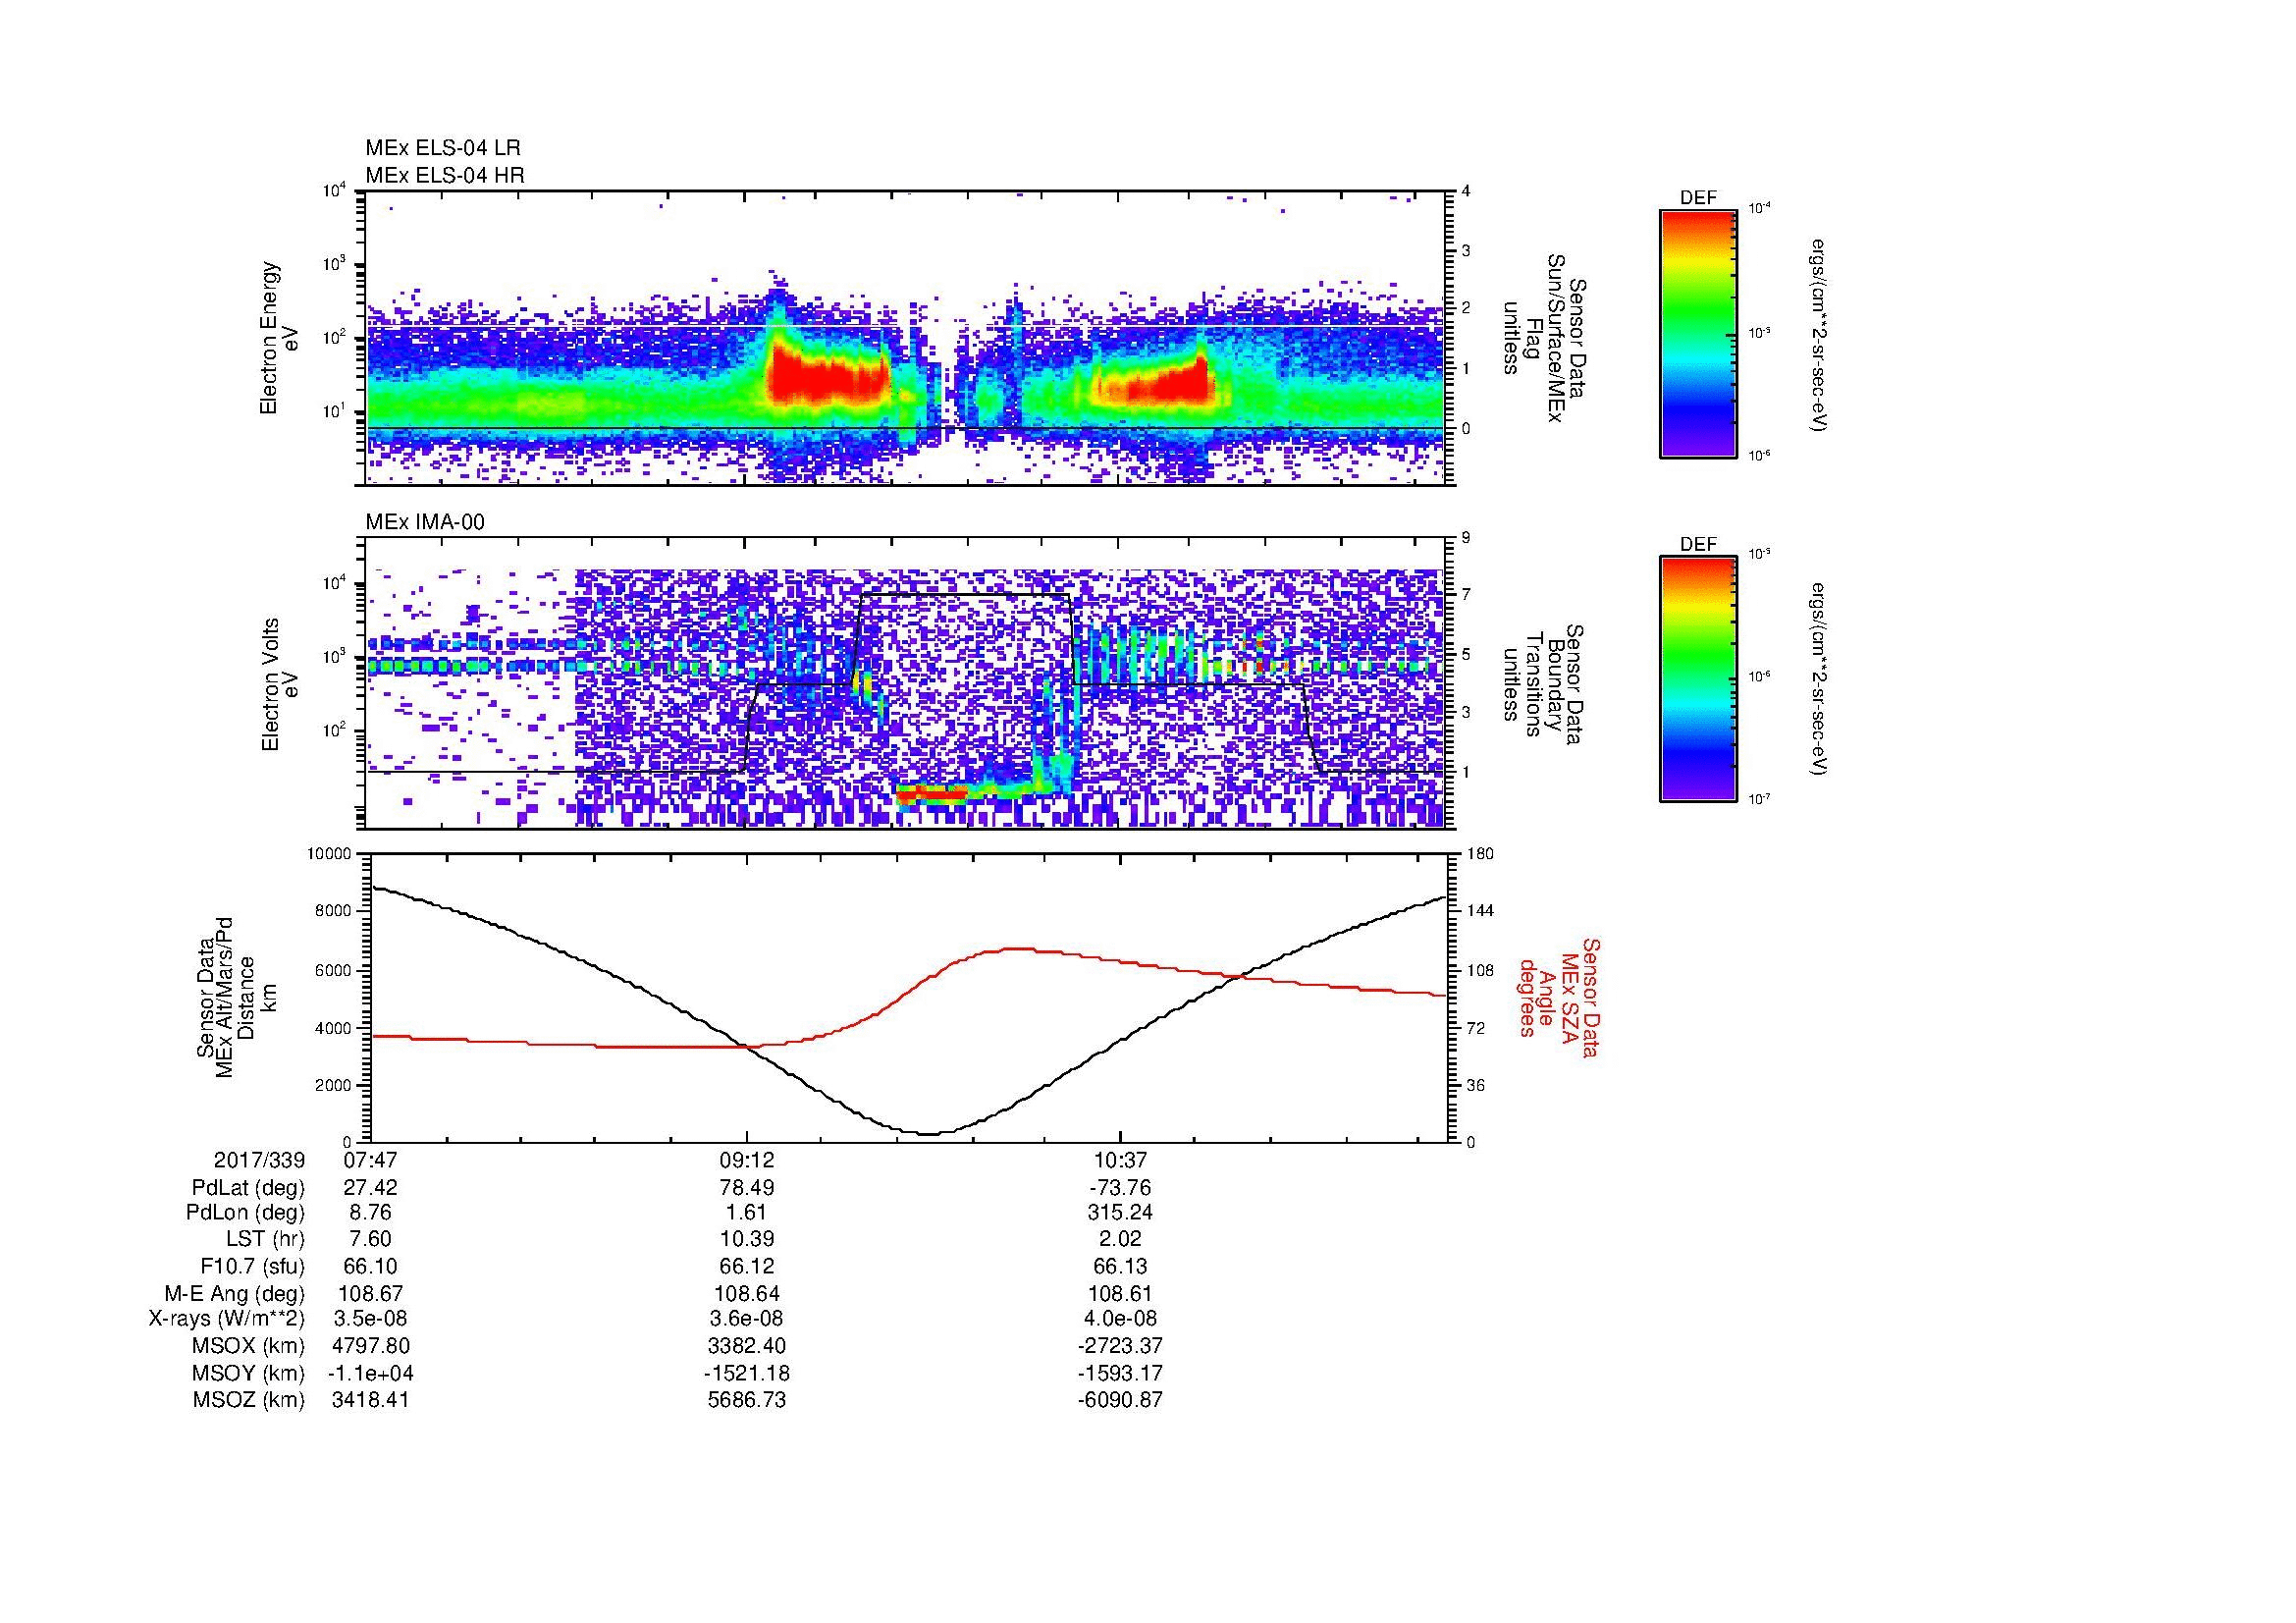Screen dimensions: 2296x1623
Task: Click the PdLon value 315.24
Action: click(1120, 1213)
